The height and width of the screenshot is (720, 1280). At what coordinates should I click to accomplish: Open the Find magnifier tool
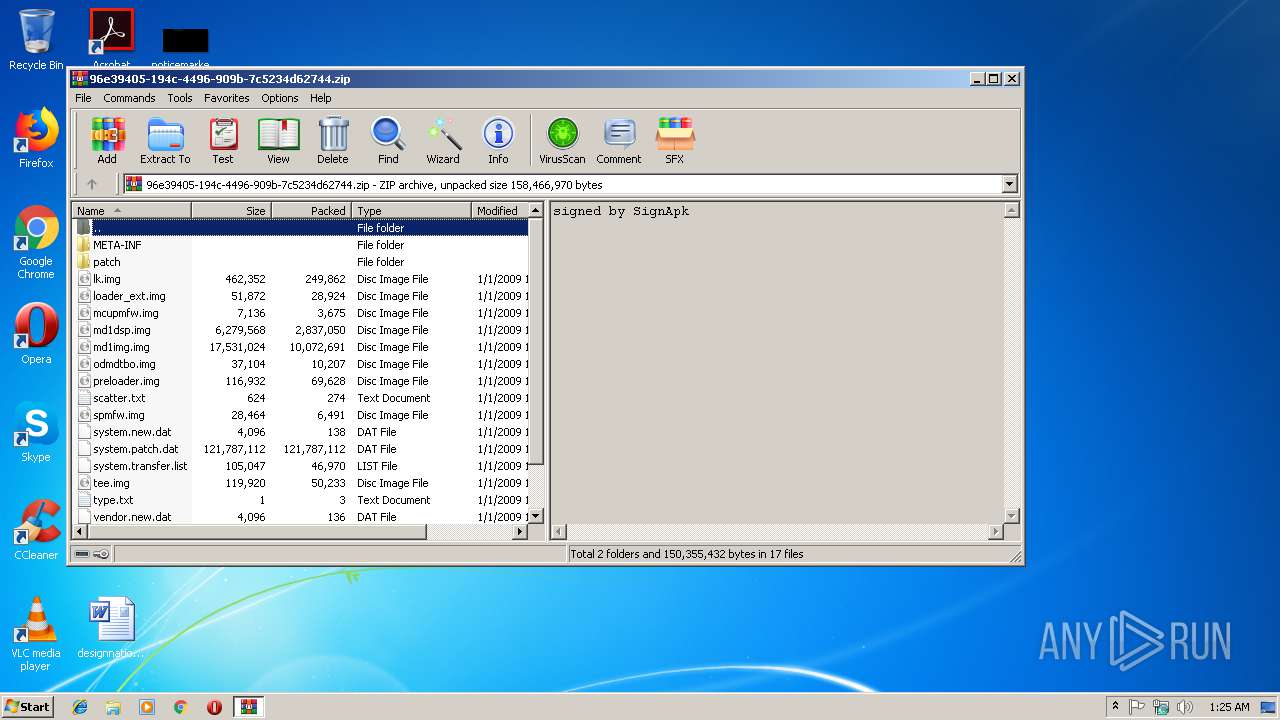tap(388, 140)
